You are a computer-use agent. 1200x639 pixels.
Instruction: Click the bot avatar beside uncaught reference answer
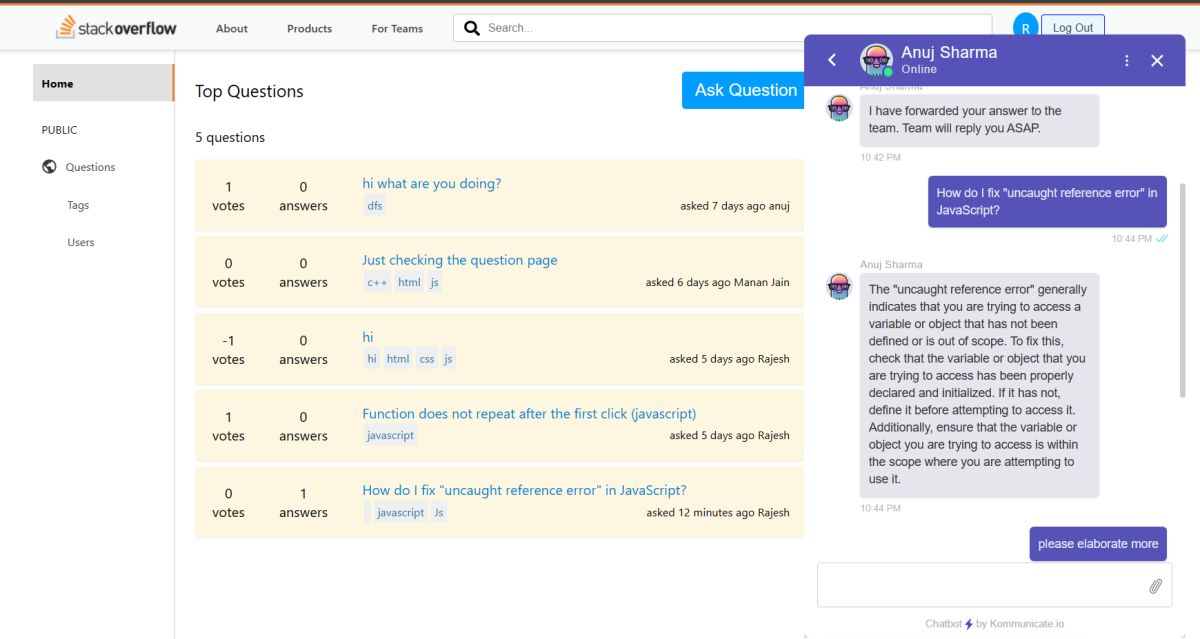(x=839, y=287)
